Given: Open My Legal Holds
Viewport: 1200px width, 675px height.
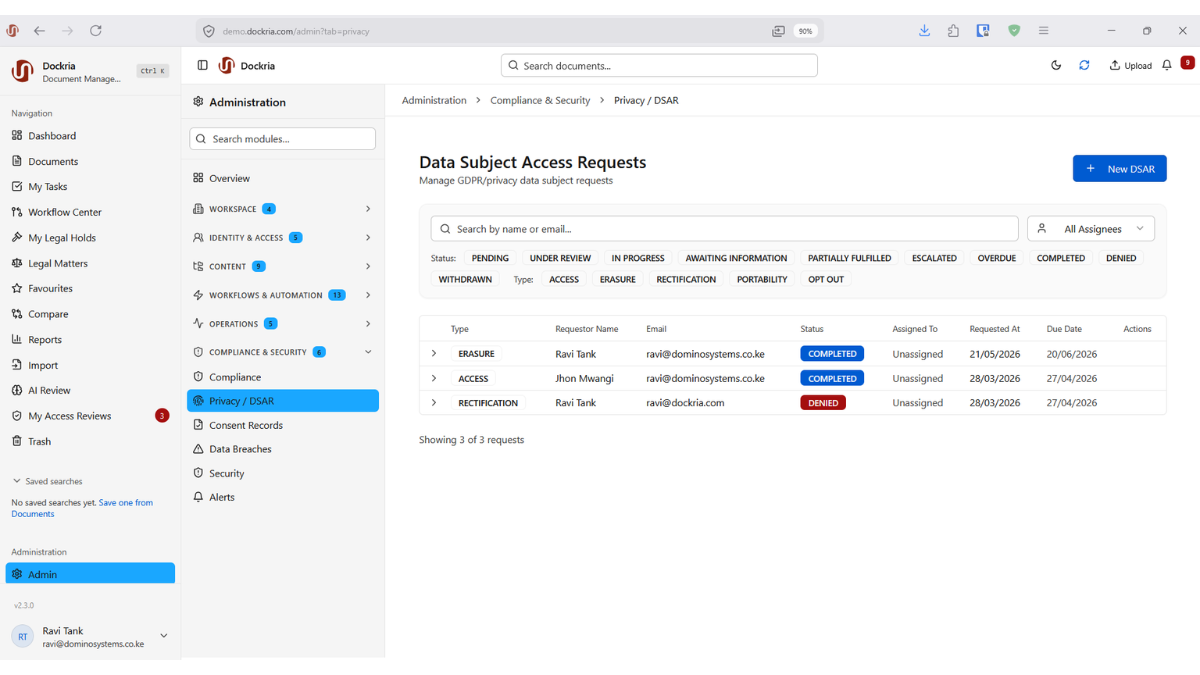Looking at the screenshot, I should pos(62,238).
